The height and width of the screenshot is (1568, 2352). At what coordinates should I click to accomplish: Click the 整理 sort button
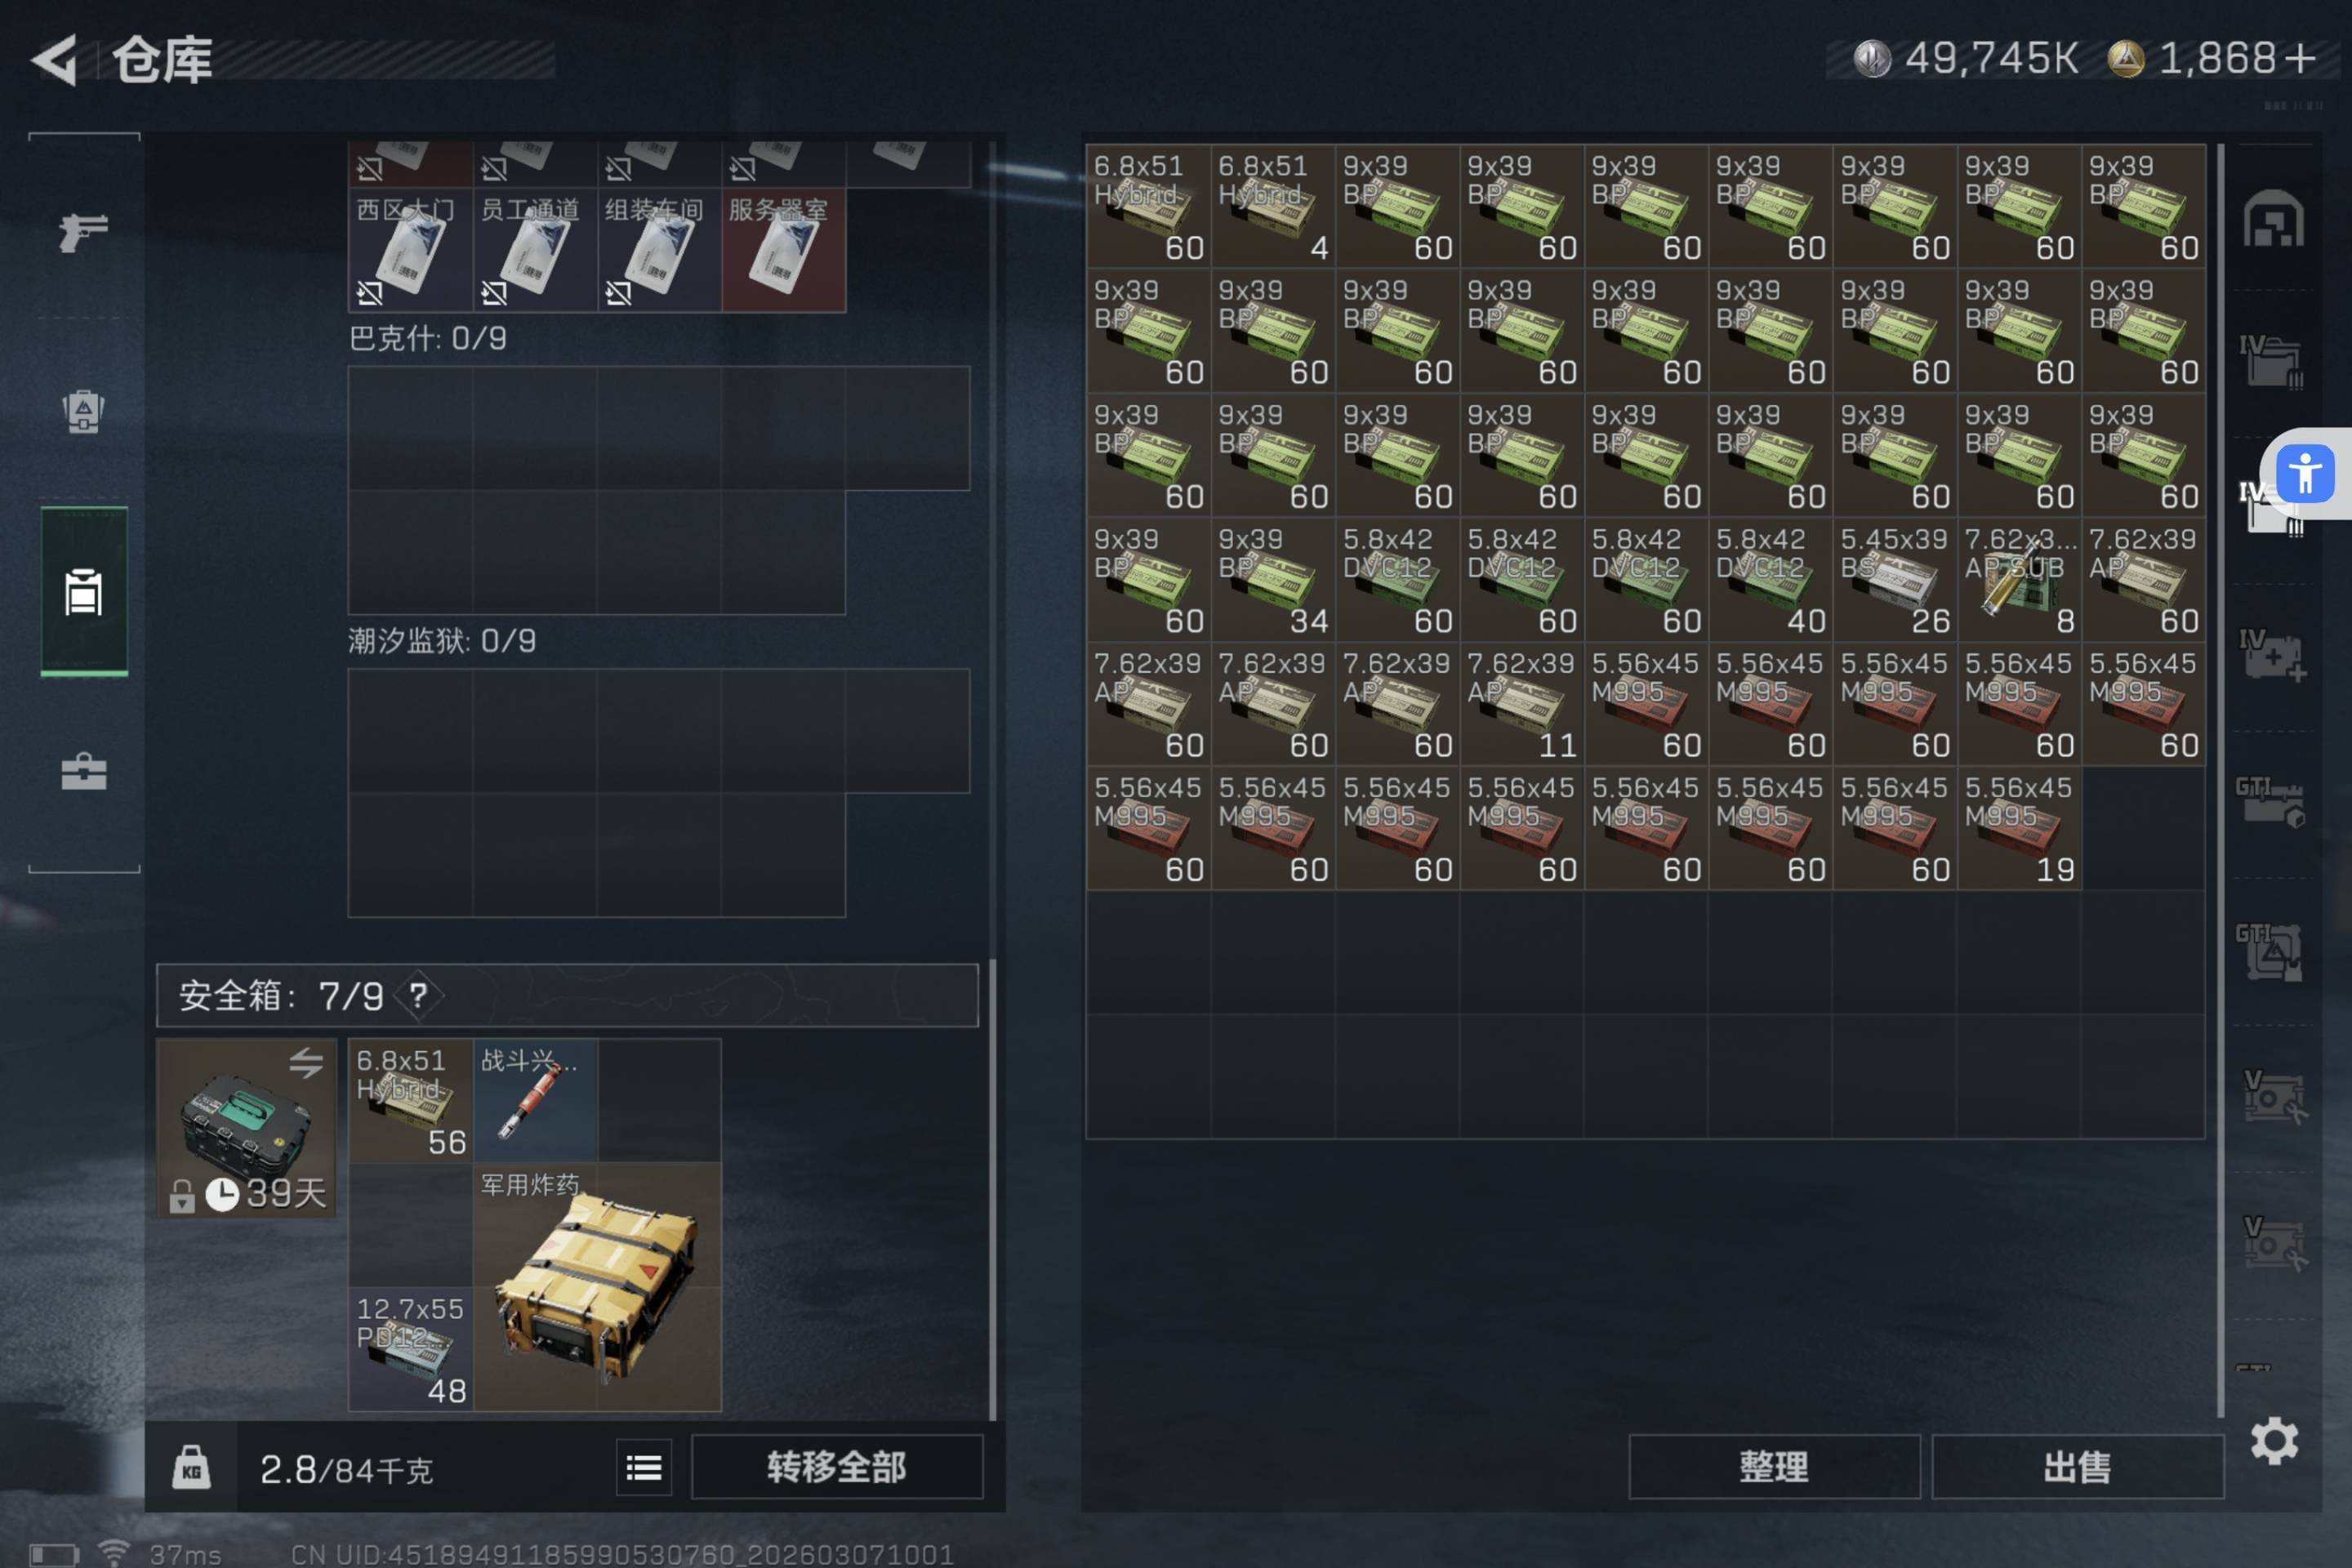pos(1774,1467)
